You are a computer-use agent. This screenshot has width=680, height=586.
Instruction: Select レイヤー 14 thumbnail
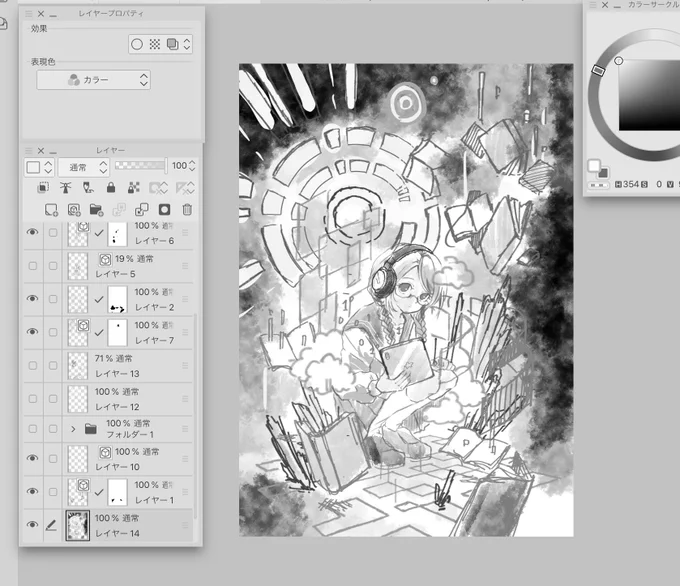[x=78, y=525]
